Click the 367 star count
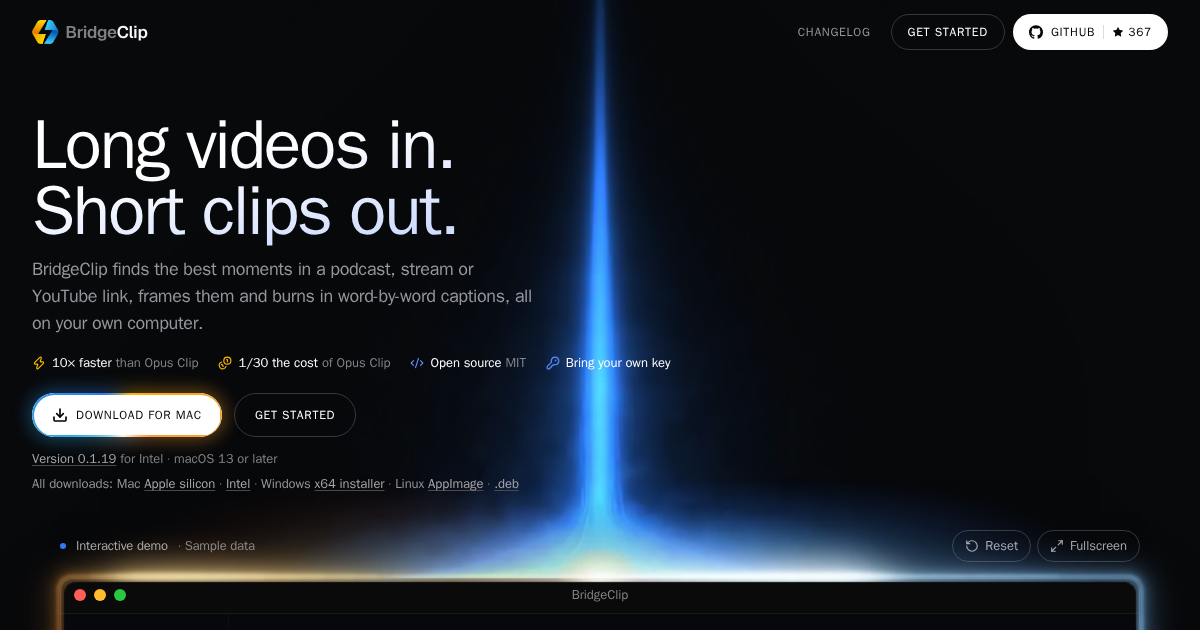This screenshot has width=1200, height=630. 1140,32
